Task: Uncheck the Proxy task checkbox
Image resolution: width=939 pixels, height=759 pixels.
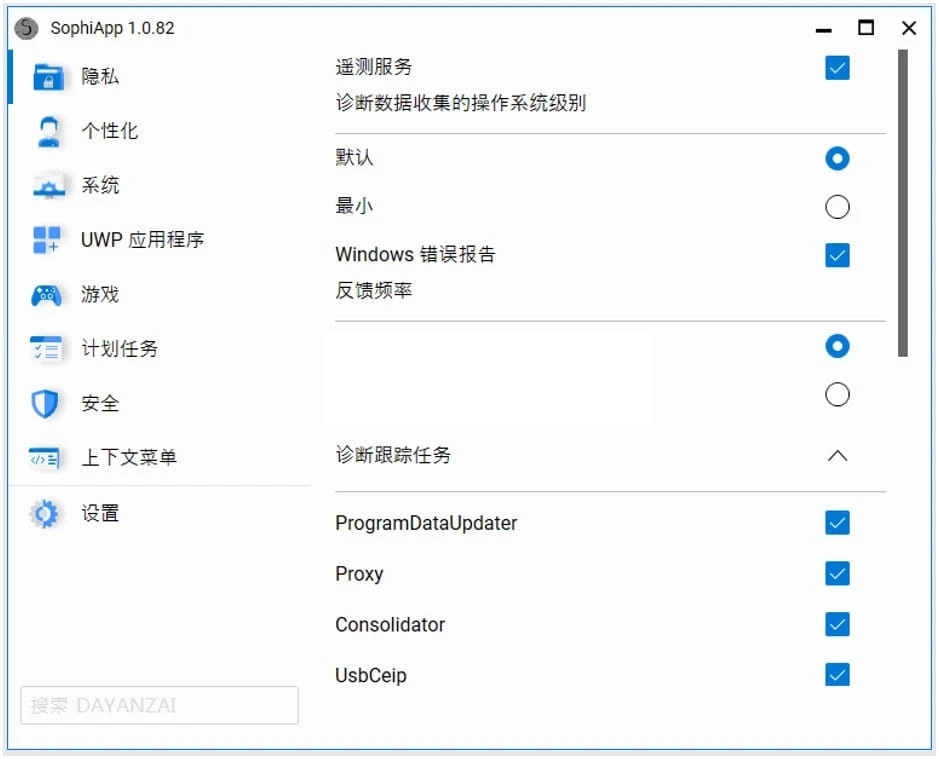Action: 837,573
